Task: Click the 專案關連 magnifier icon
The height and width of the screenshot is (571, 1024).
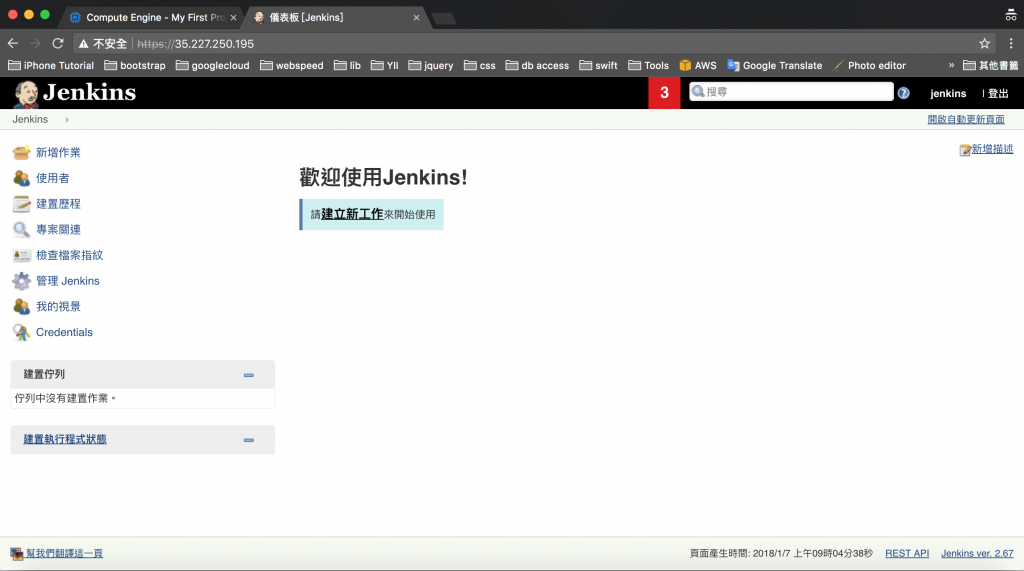Action: (x=21, y=229)
